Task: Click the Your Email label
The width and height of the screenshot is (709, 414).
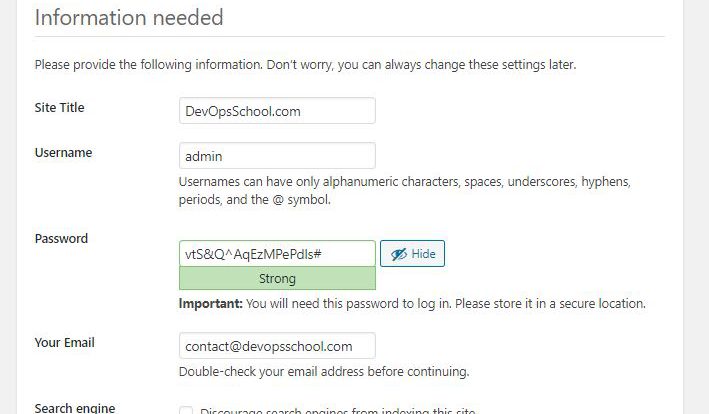Action: [65, 343]
